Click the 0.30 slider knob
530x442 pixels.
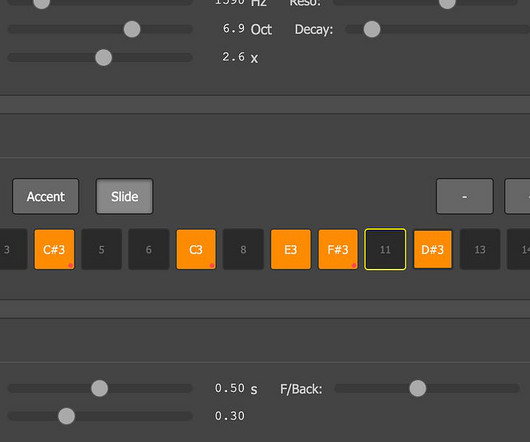point(66,416)
